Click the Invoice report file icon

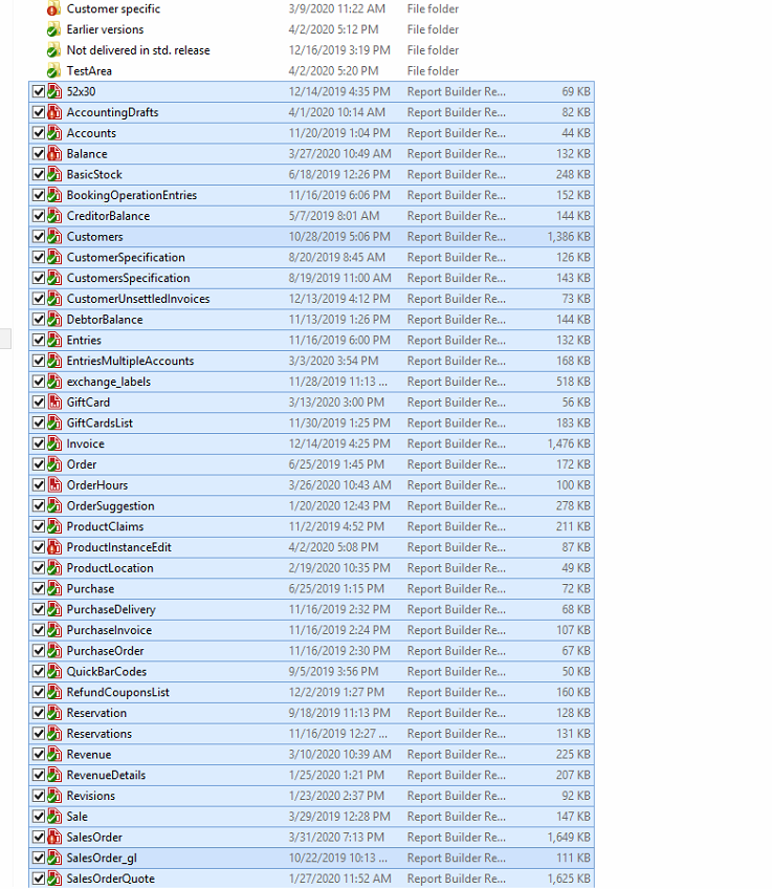[x=54, y=444]
